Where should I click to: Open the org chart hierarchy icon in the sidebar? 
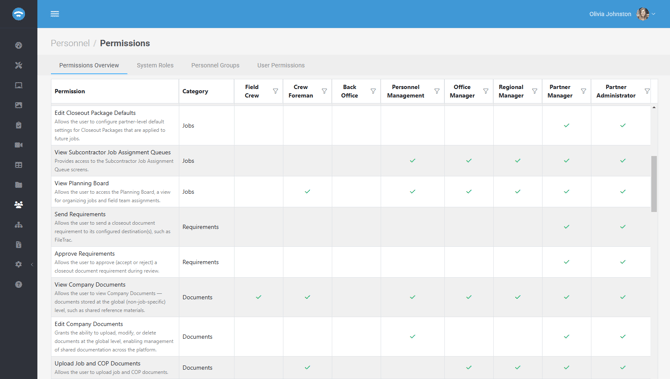pyautogui.click(x=18, y=225)
